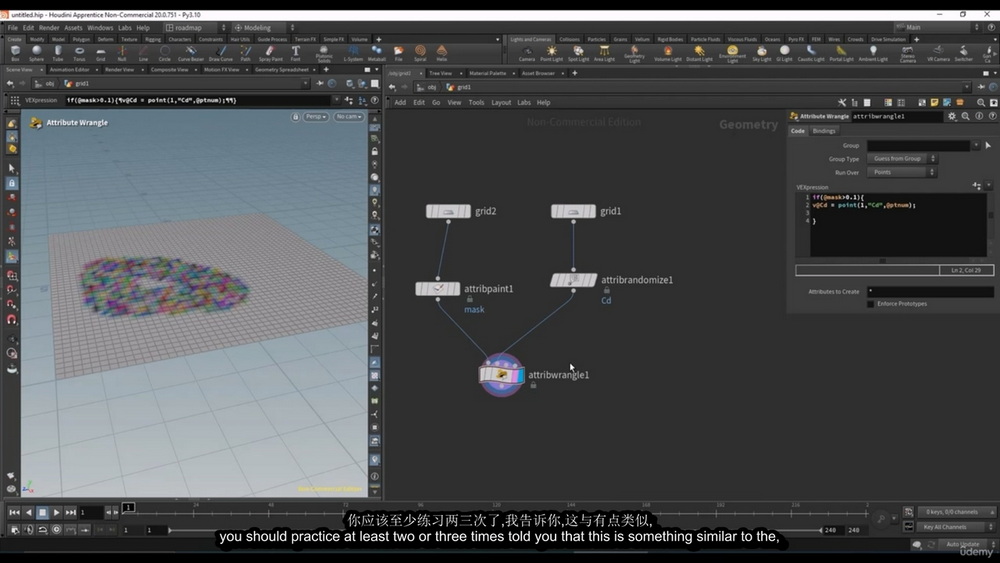Add an Area Light
Viewport: 1000px width, 563px height.
604,53
